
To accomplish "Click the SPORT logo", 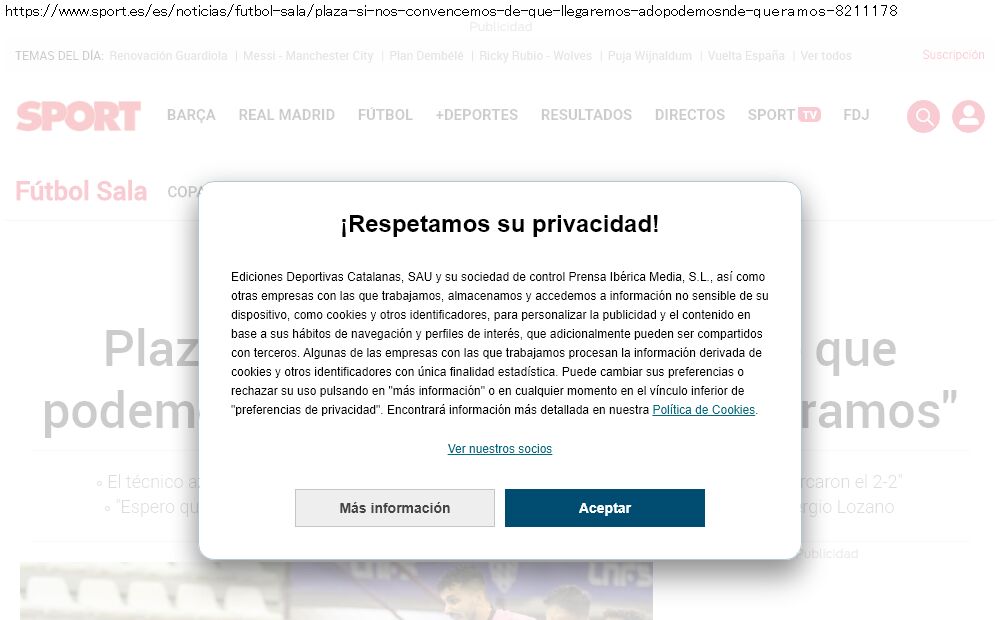I will 78,115.
